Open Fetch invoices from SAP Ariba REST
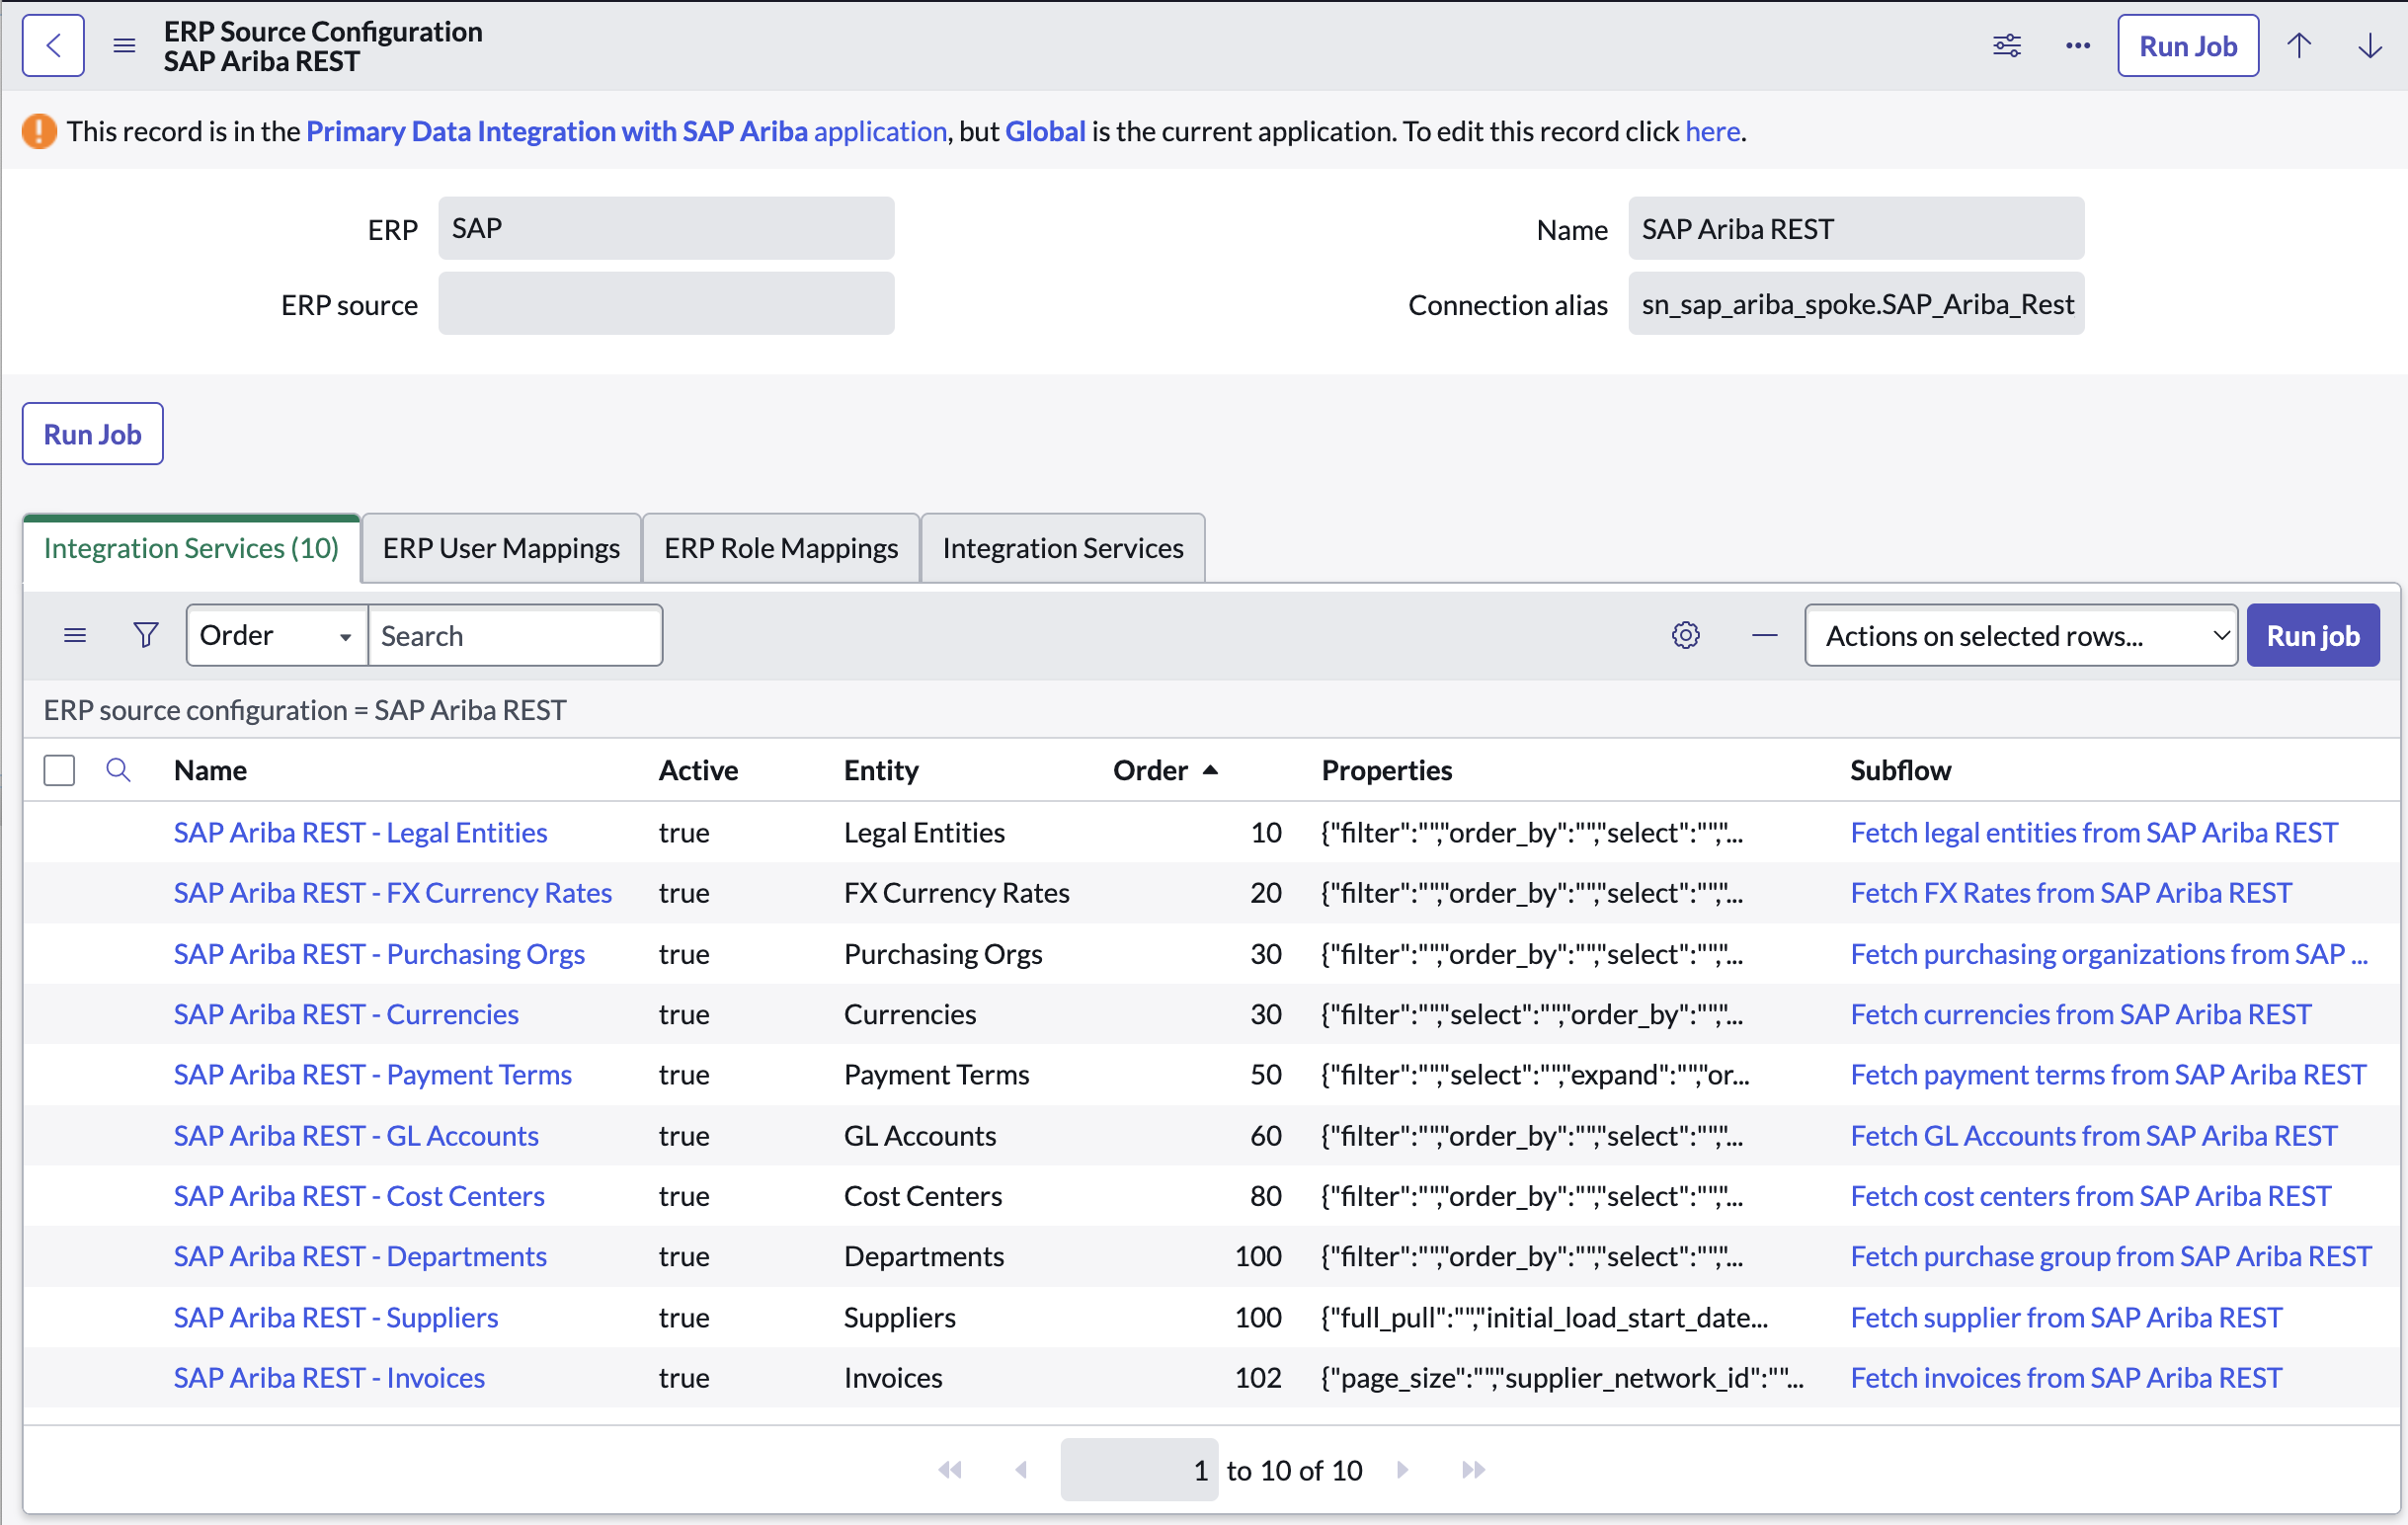Viewport: 2408px width, 1525px height. [x=2066, y=1377]
